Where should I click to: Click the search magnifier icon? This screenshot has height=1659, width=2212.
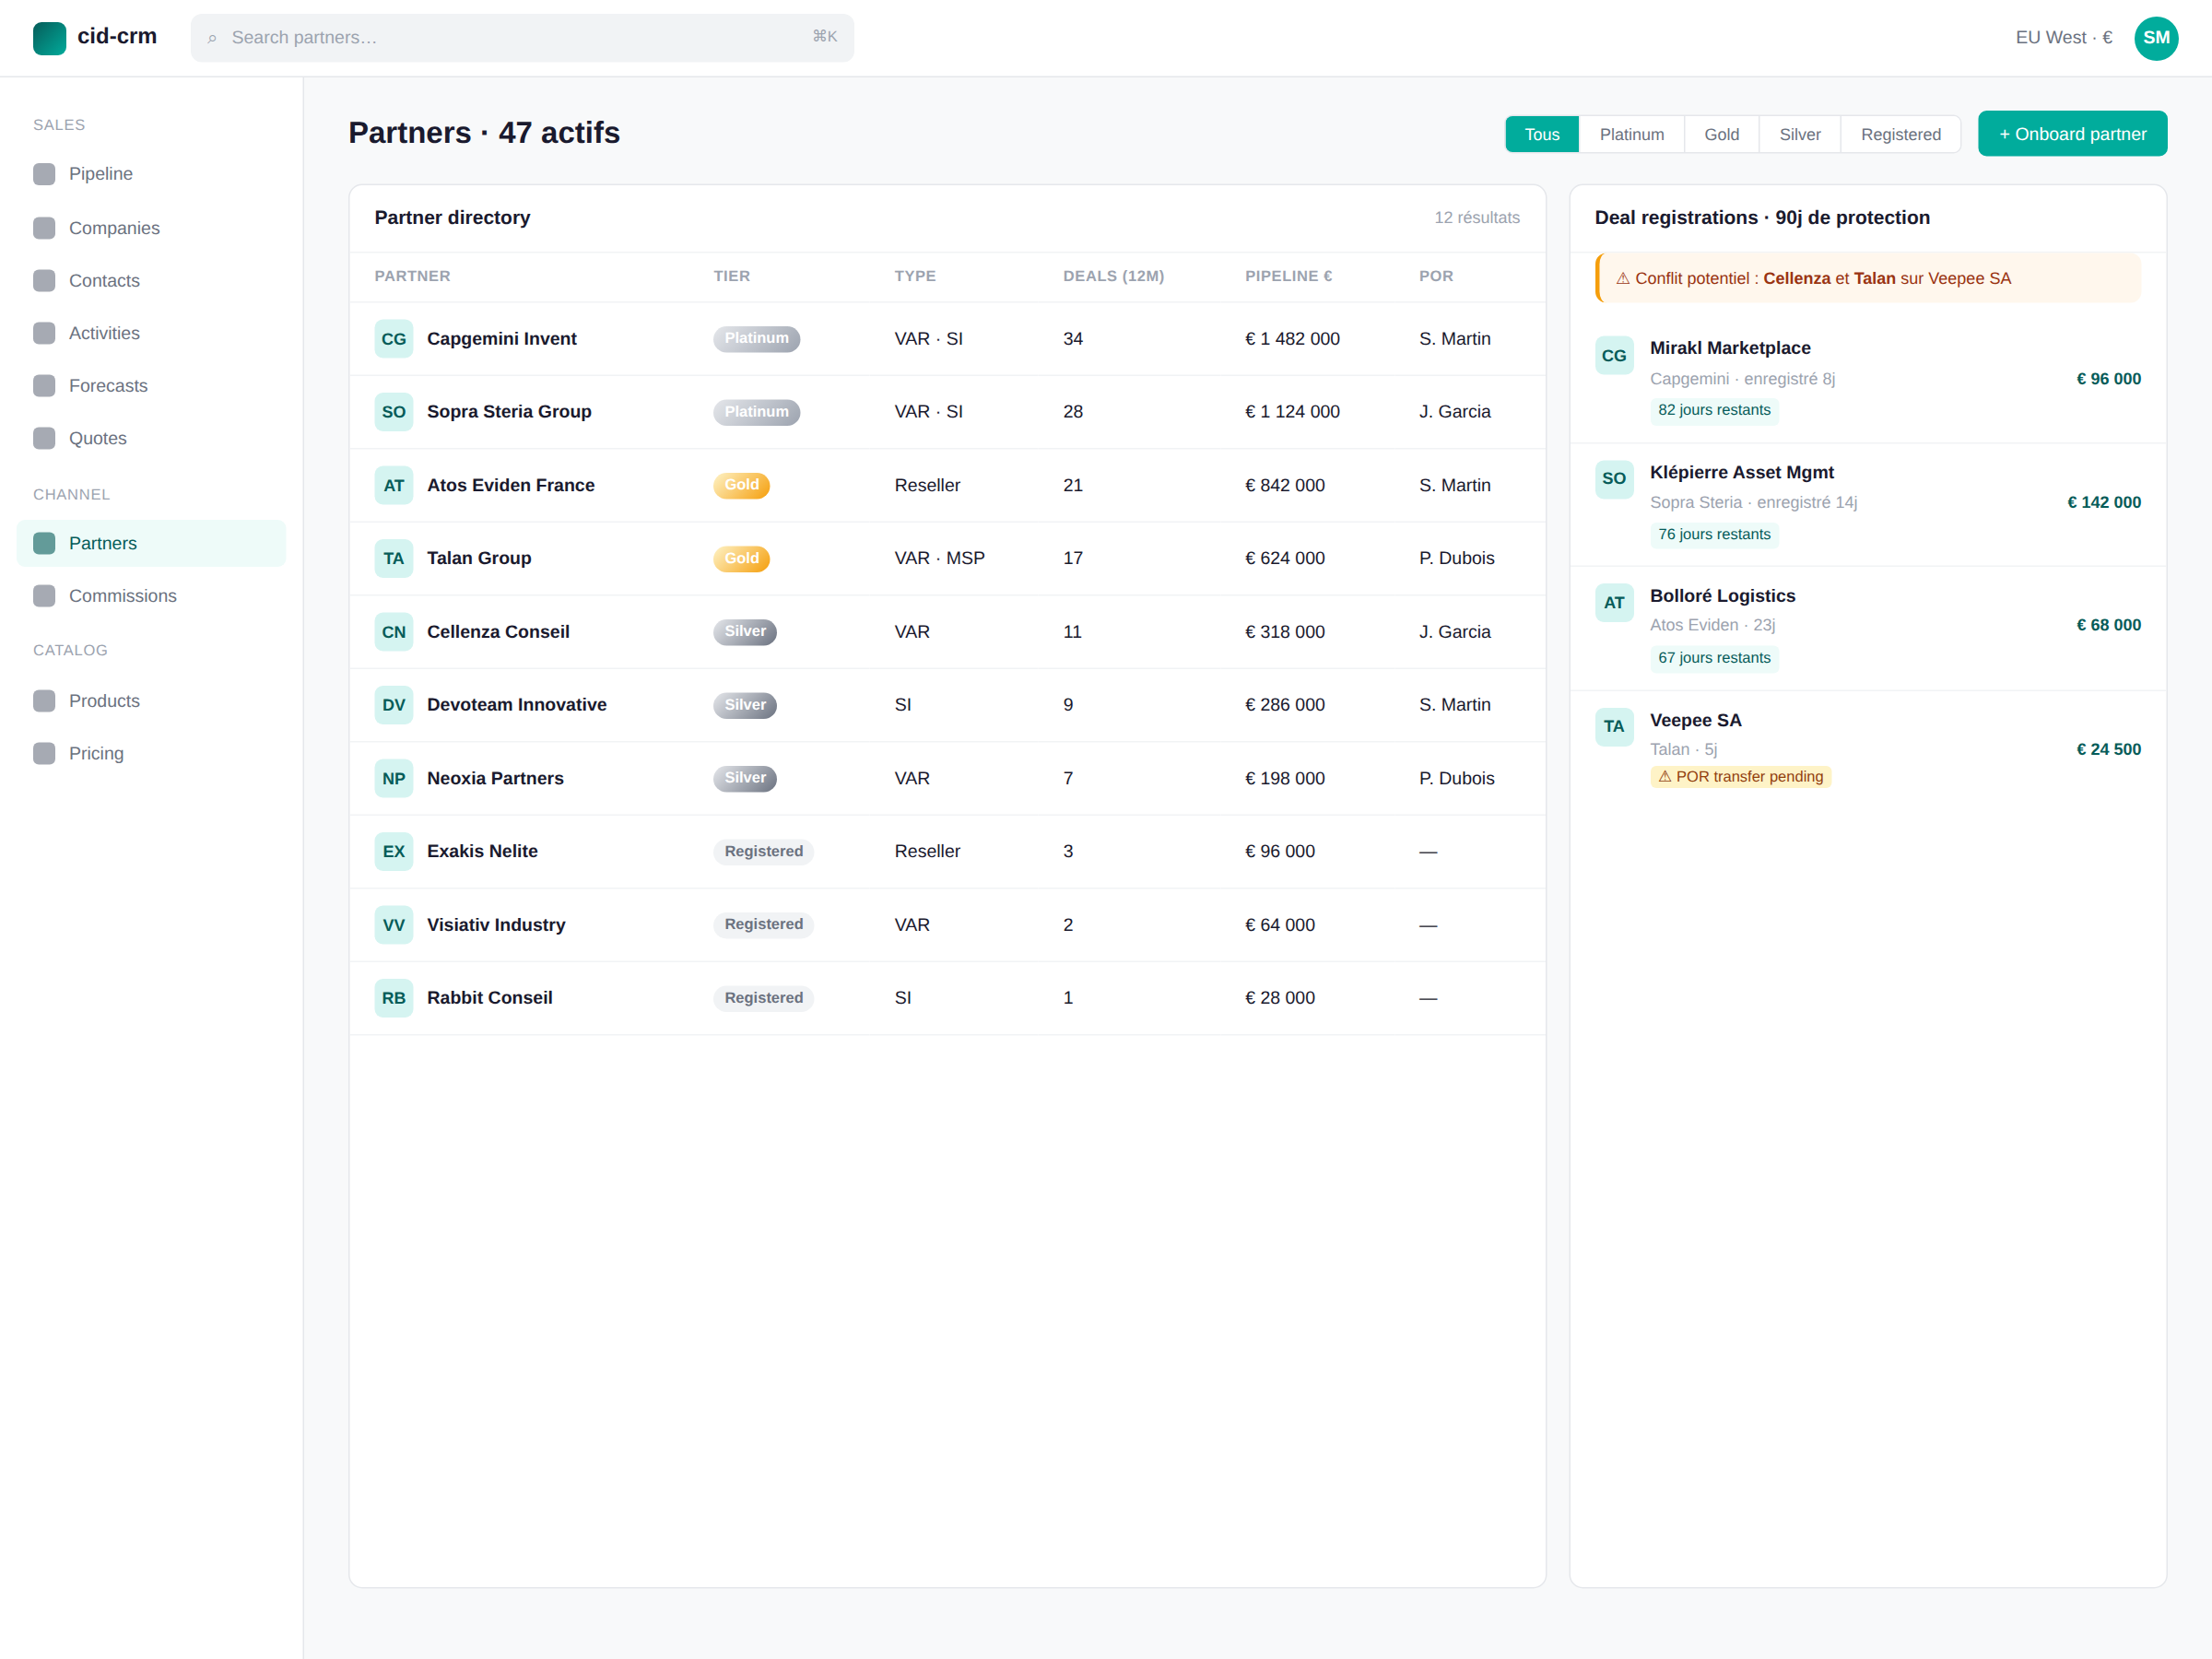tap(212, 38)
